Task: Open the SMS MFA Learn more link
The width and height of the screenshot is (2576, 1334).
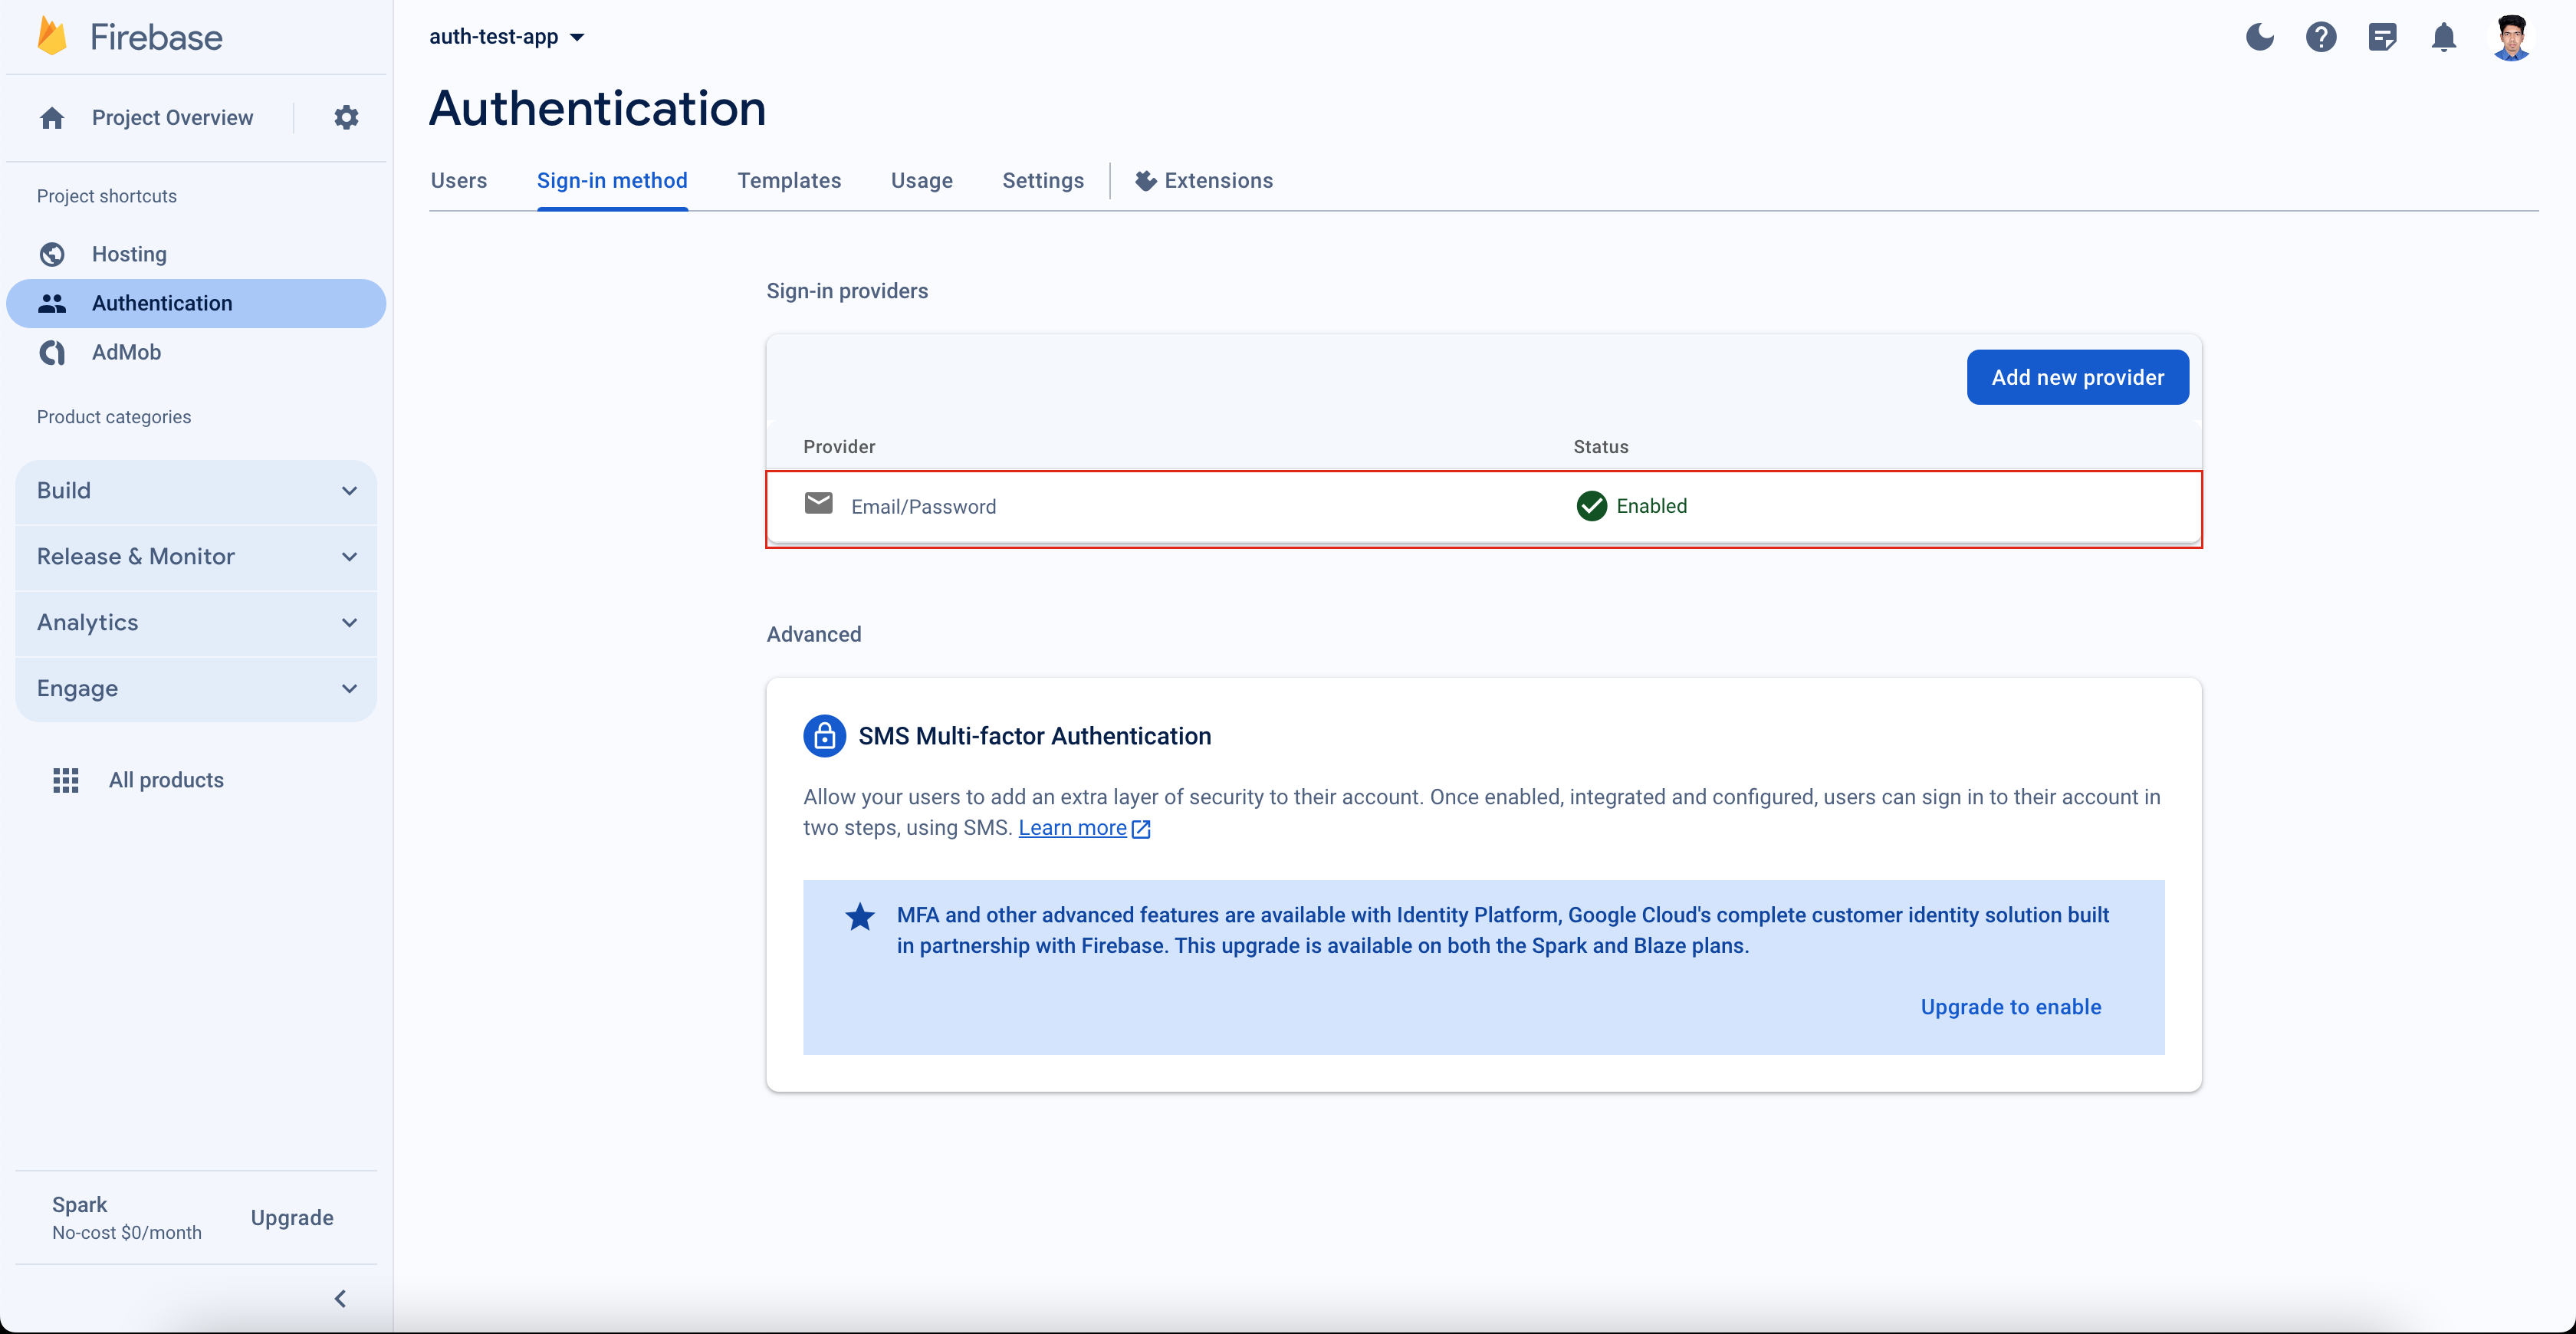Action: coord(1075,828)
